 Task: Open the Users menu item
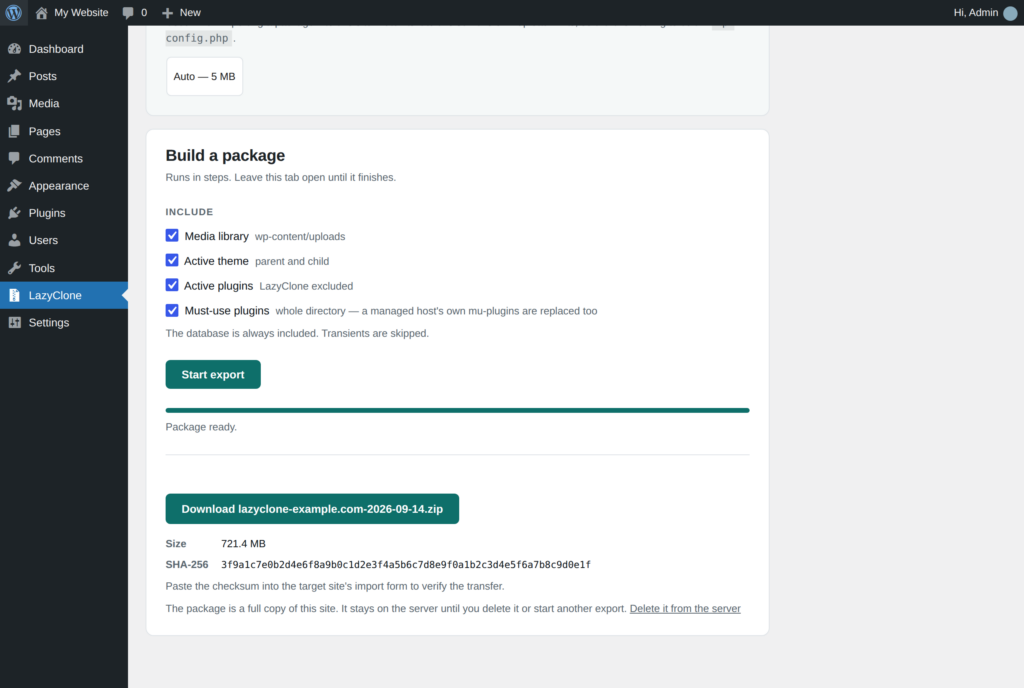[x=64, y=240]
